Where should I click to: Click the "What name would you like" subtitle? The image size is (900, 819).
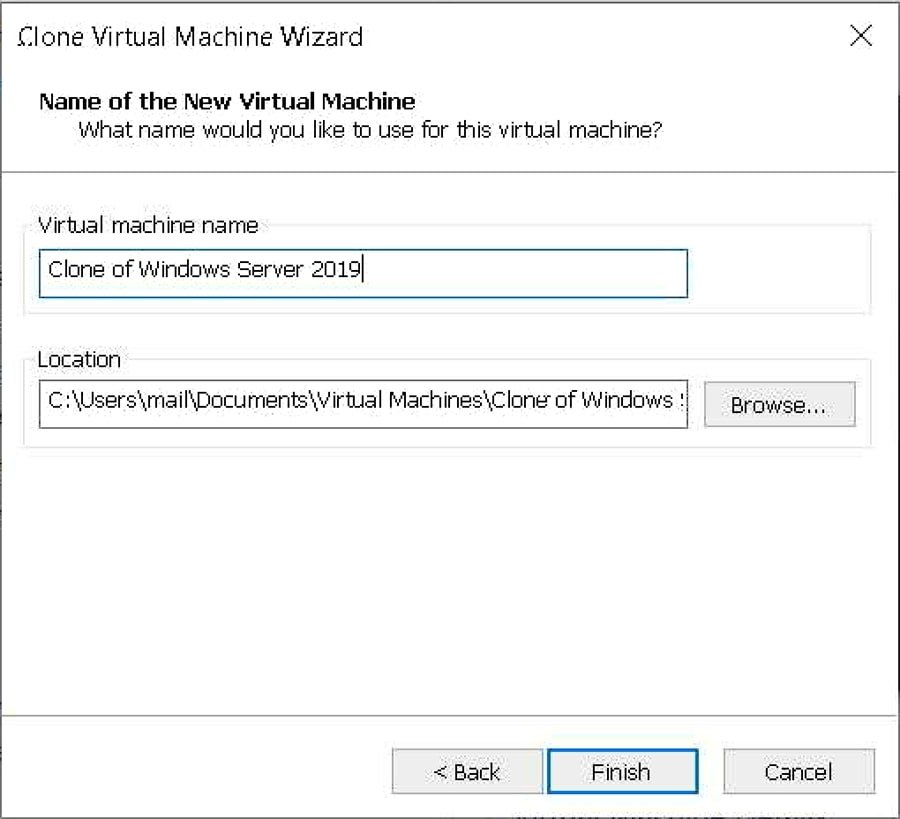(x=370, y=130)
